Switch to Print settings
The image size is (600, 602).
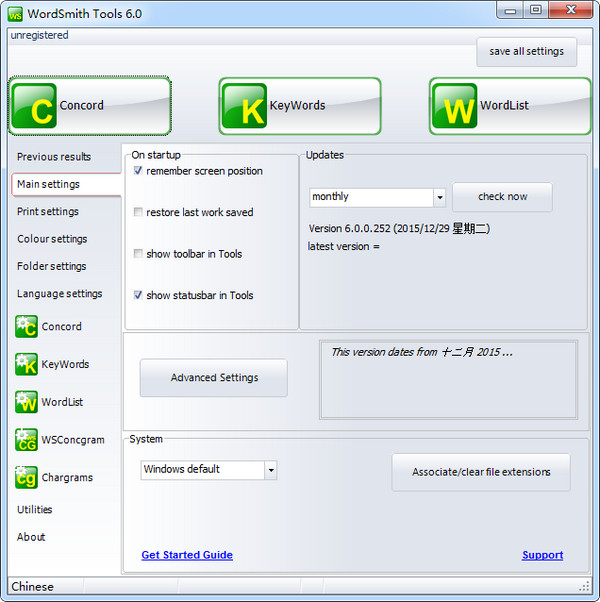click(x=48, y=212)
